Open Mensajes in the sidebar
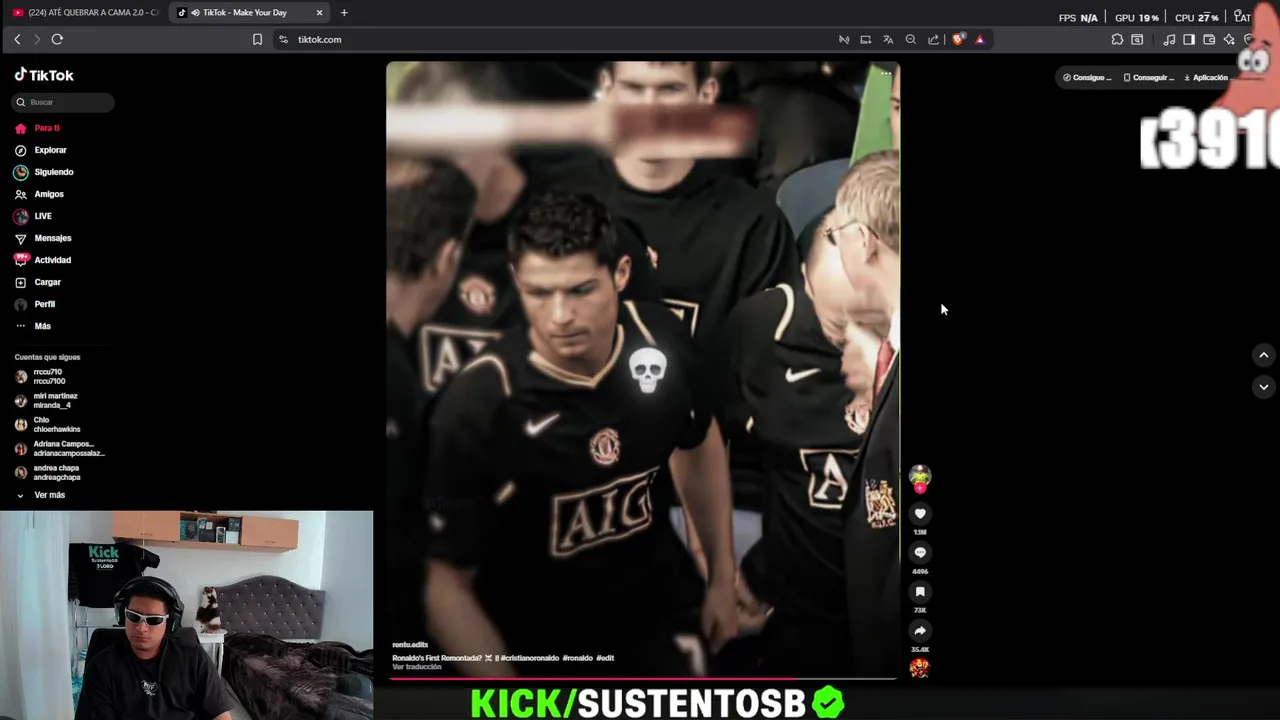The height and width of the screenshot is (720, 1280). coord(43,238)
